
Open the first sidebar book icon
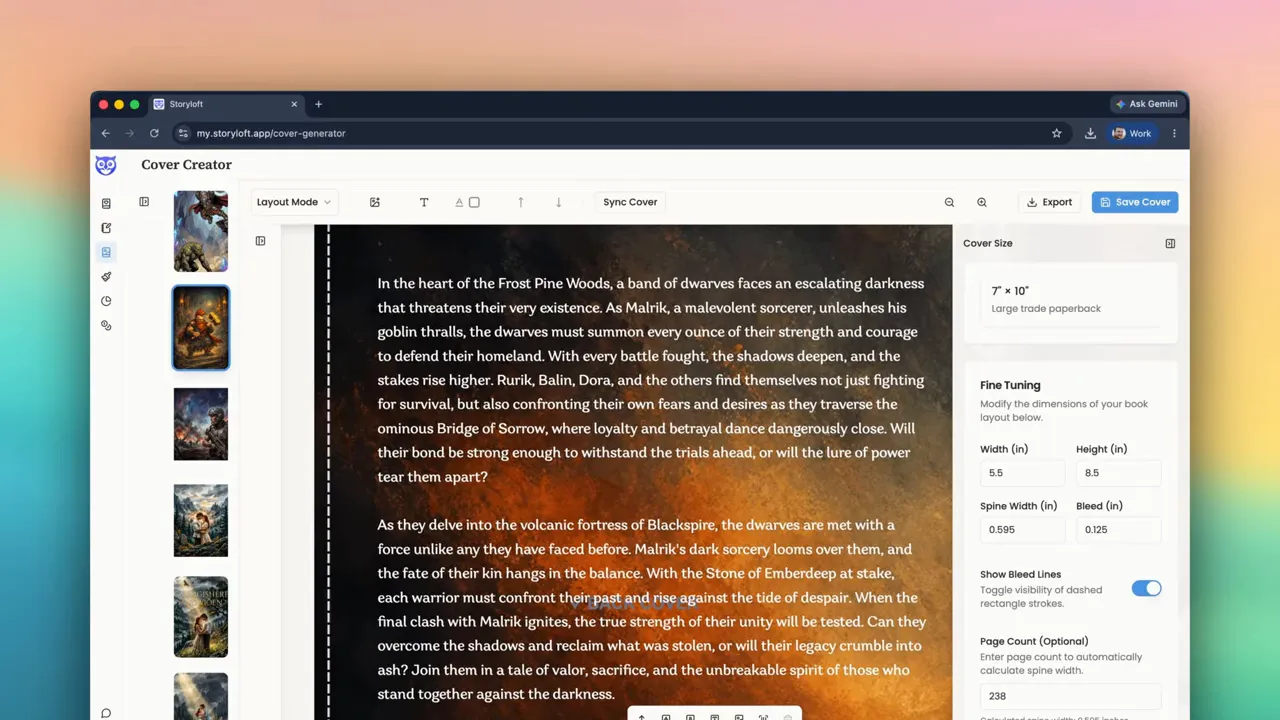(x=106, y=203)
